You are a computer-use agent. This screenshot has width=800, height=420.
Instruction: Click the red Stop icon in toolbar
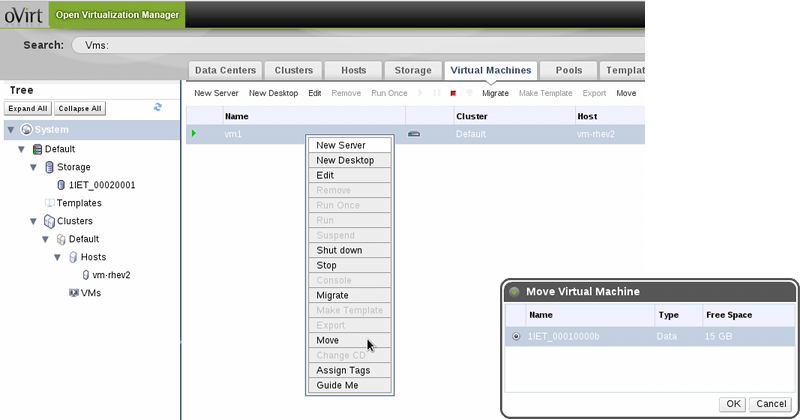[453, 93]
